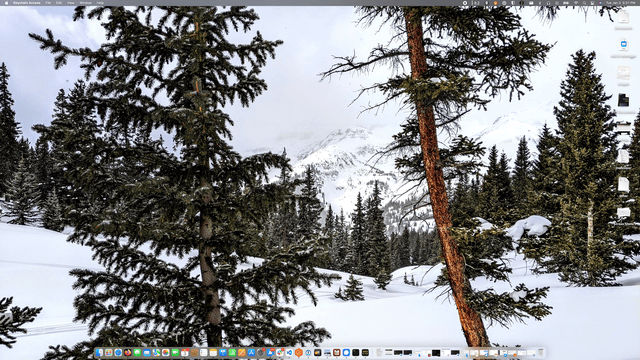The image size is (640, 360).
Task: Launch Keynote from the Dock
Action: 223,352
